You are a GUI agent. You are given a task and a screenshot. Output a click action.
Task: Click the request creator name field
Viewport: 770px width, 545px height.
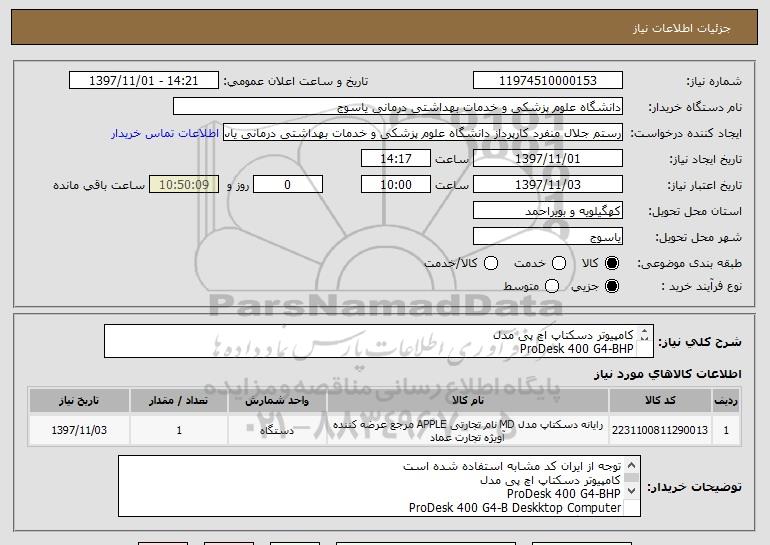tap(423, 133)
